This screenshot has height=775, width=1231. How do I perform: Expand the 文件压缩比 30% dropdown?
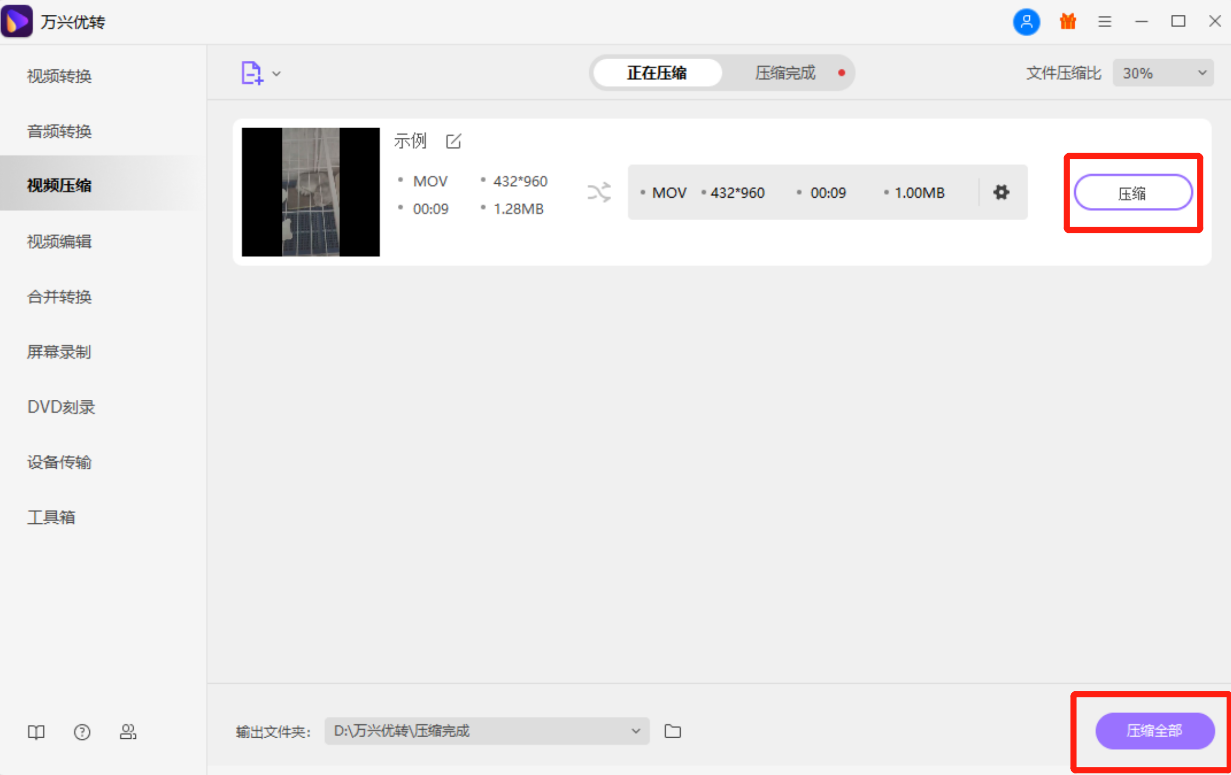tap(1162, 72)
